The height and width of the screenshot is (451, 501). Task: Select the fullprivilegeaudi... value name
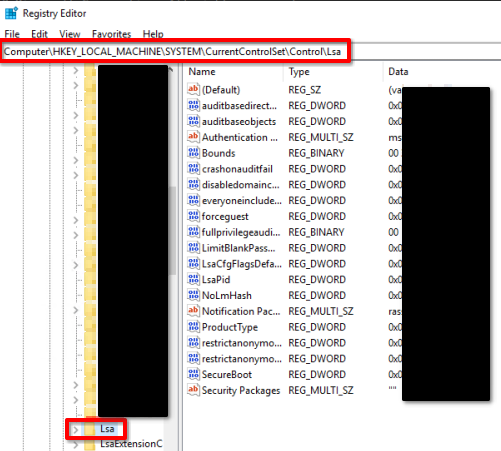point(241,232)
